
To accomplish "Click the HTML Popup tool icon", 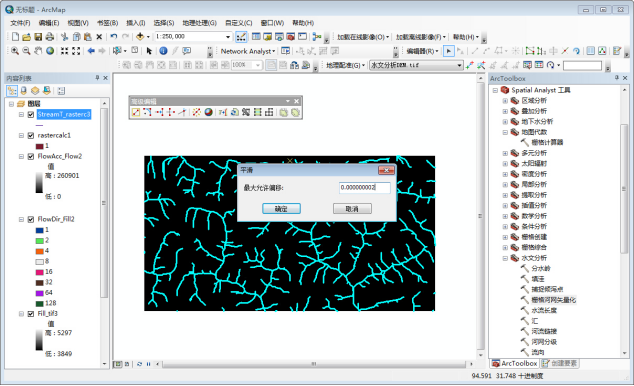I will [x=186, y=51].
